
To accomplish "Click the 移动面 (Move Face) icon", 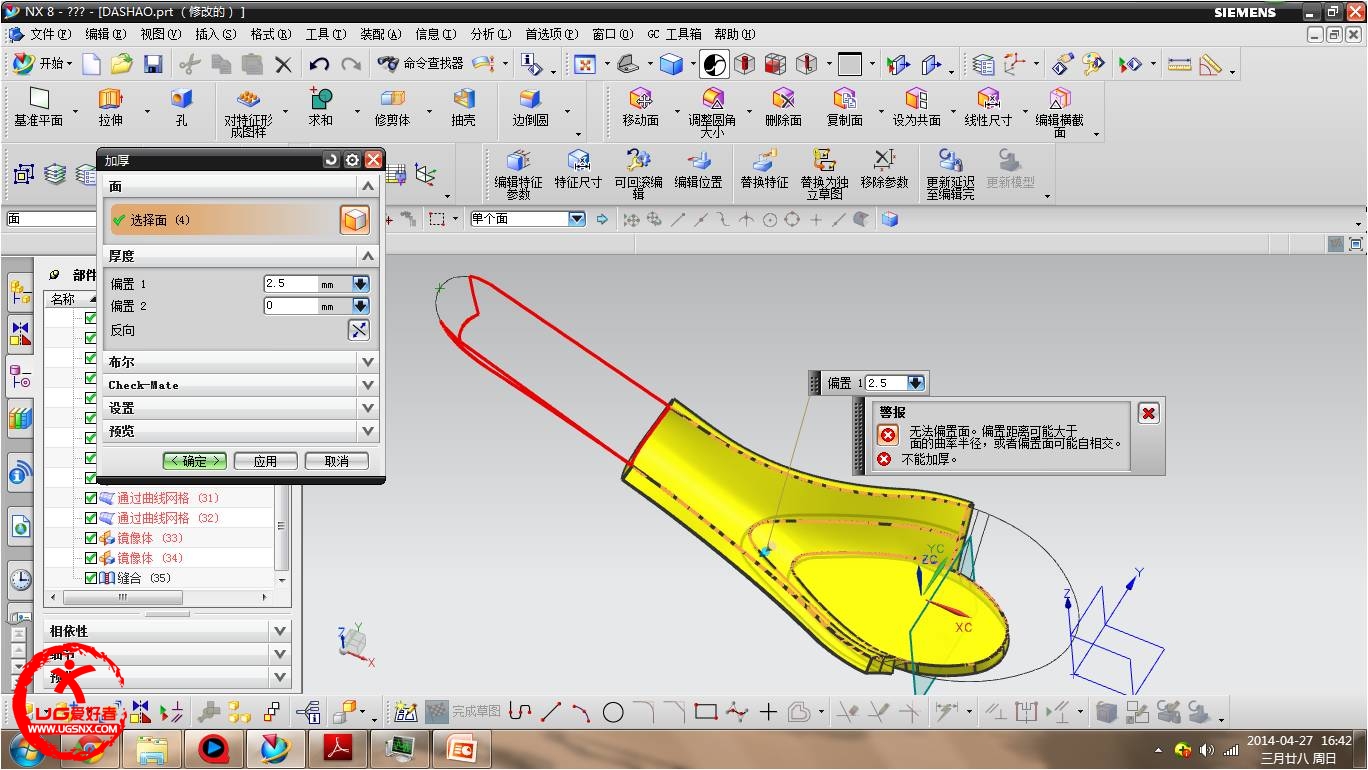I will tap(640, 99).
